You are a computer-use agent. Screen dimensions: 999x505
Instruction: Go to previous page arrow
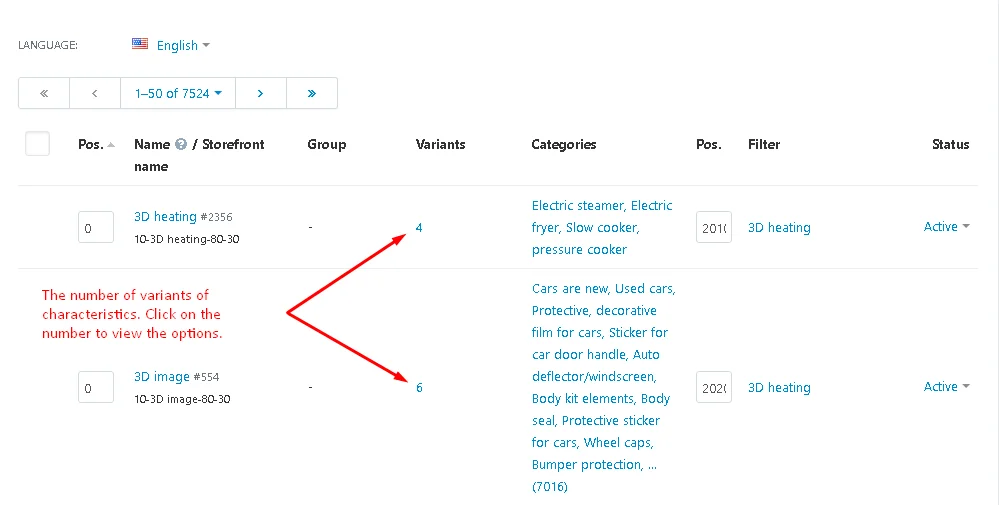click(x=95, y=93)
